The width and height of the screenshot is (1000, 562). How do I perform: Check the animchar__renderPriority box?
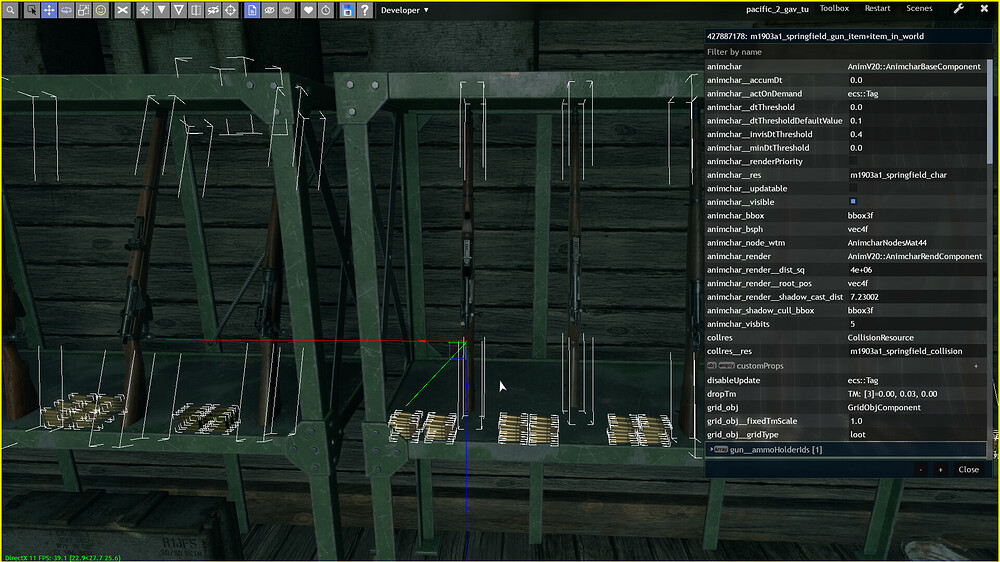(853, 161)
